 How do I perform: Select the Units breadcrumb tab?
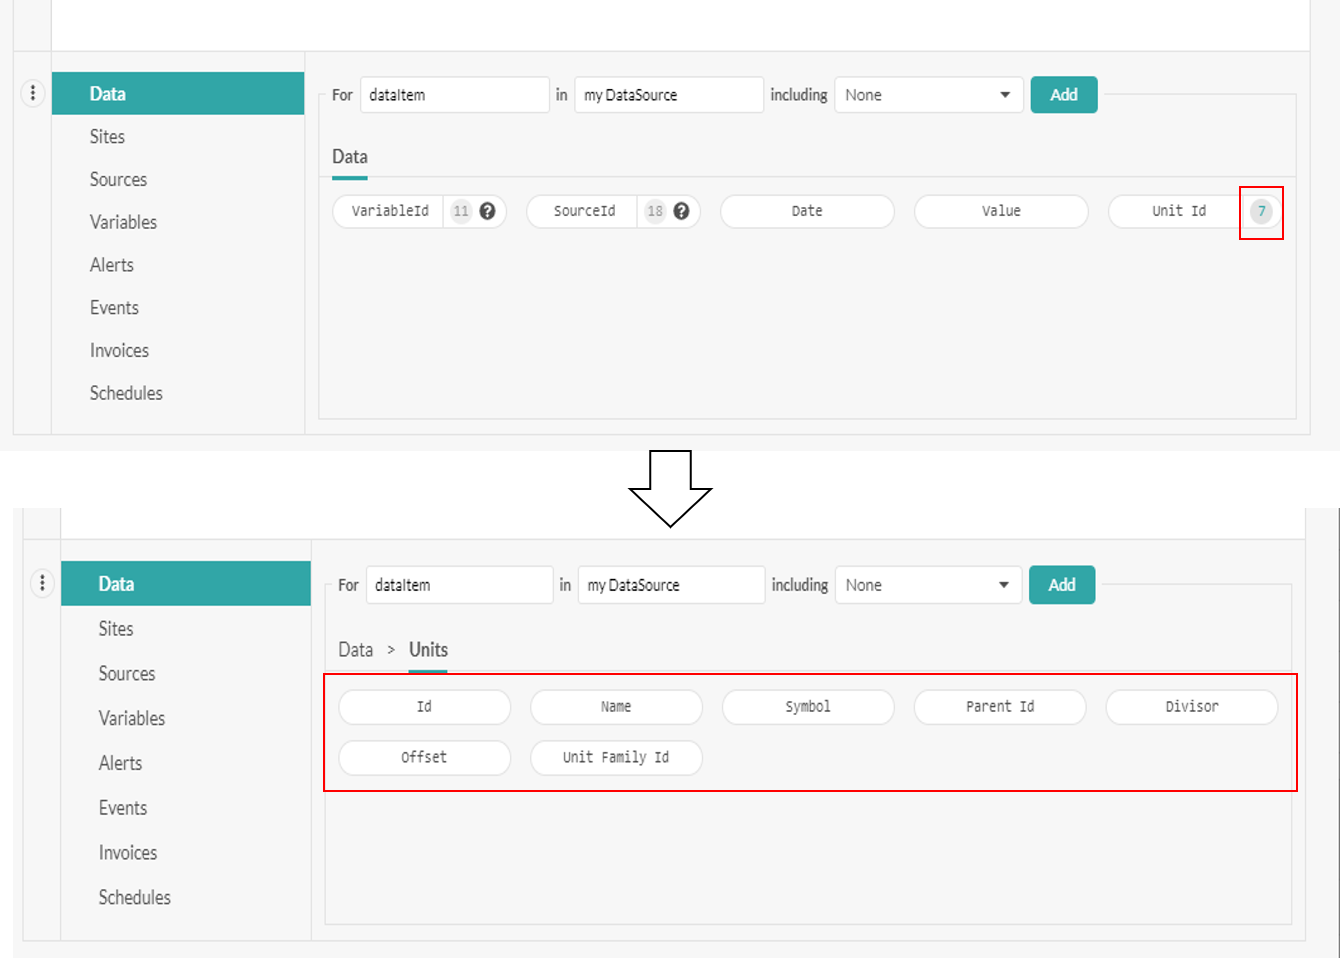[x=428, y=649]
